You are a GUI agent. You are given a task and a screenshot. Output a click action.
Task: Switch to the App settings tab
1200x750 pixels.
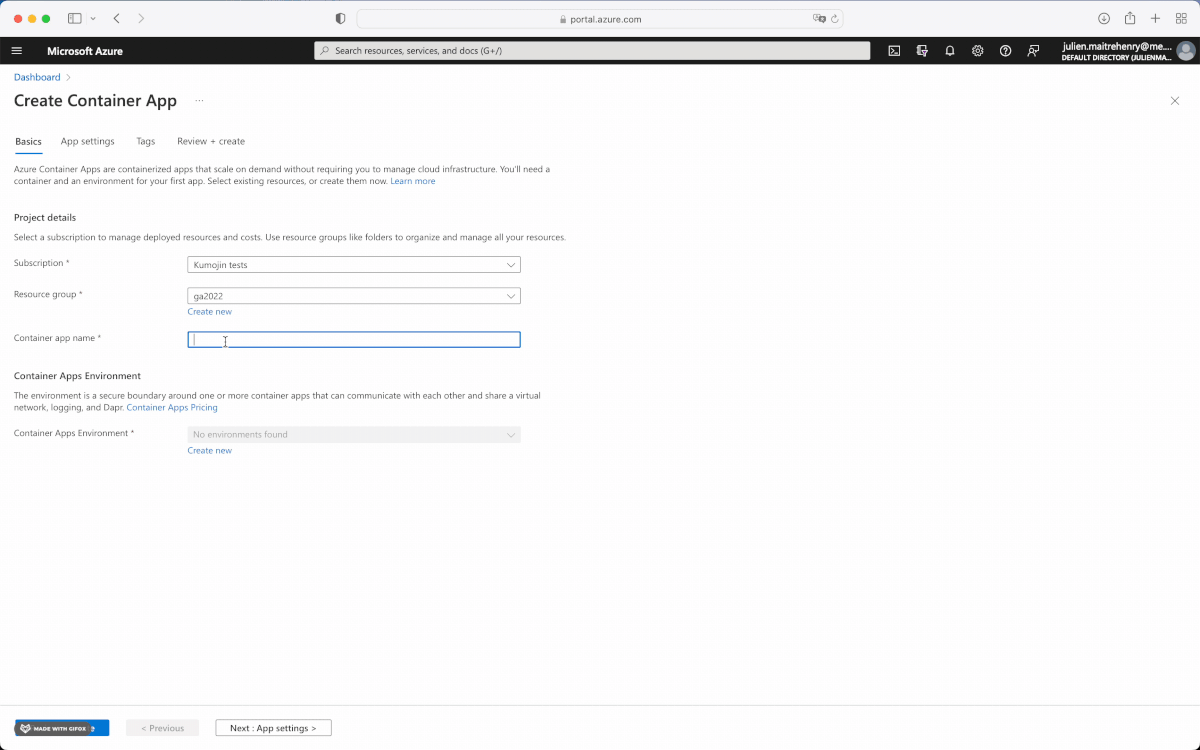tap(88, 141)
